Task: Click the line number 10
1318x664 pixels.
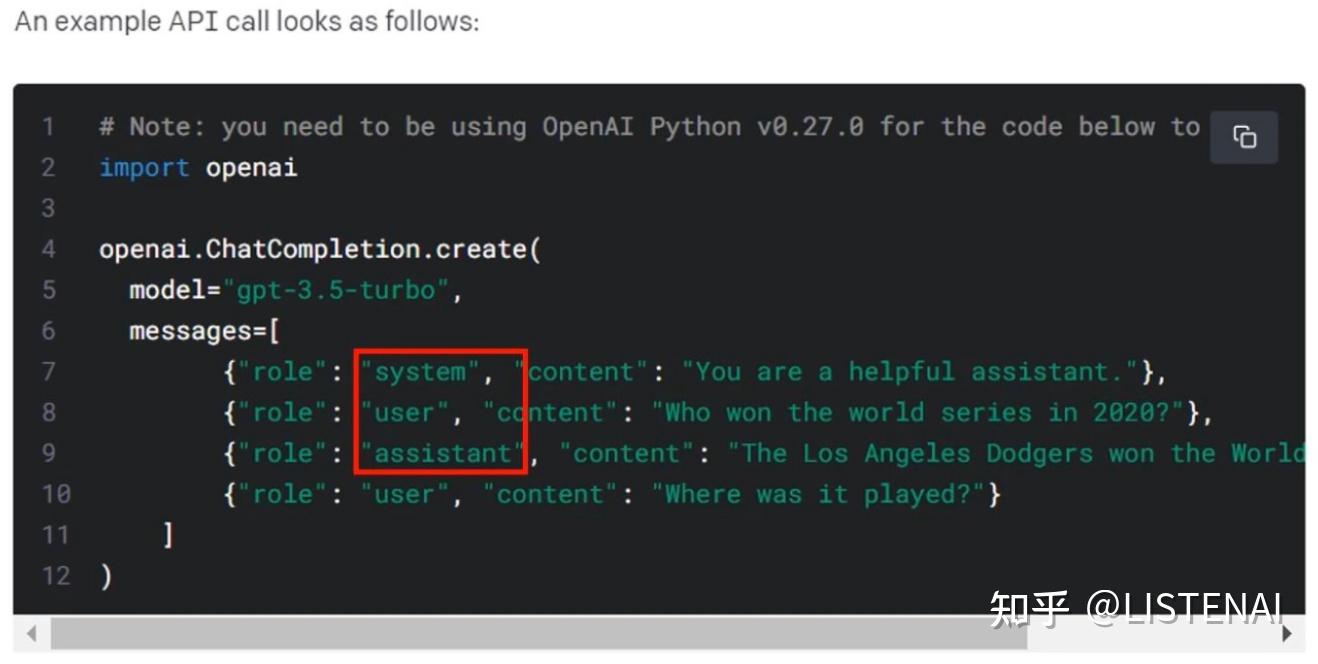Action: click(56, 494)
